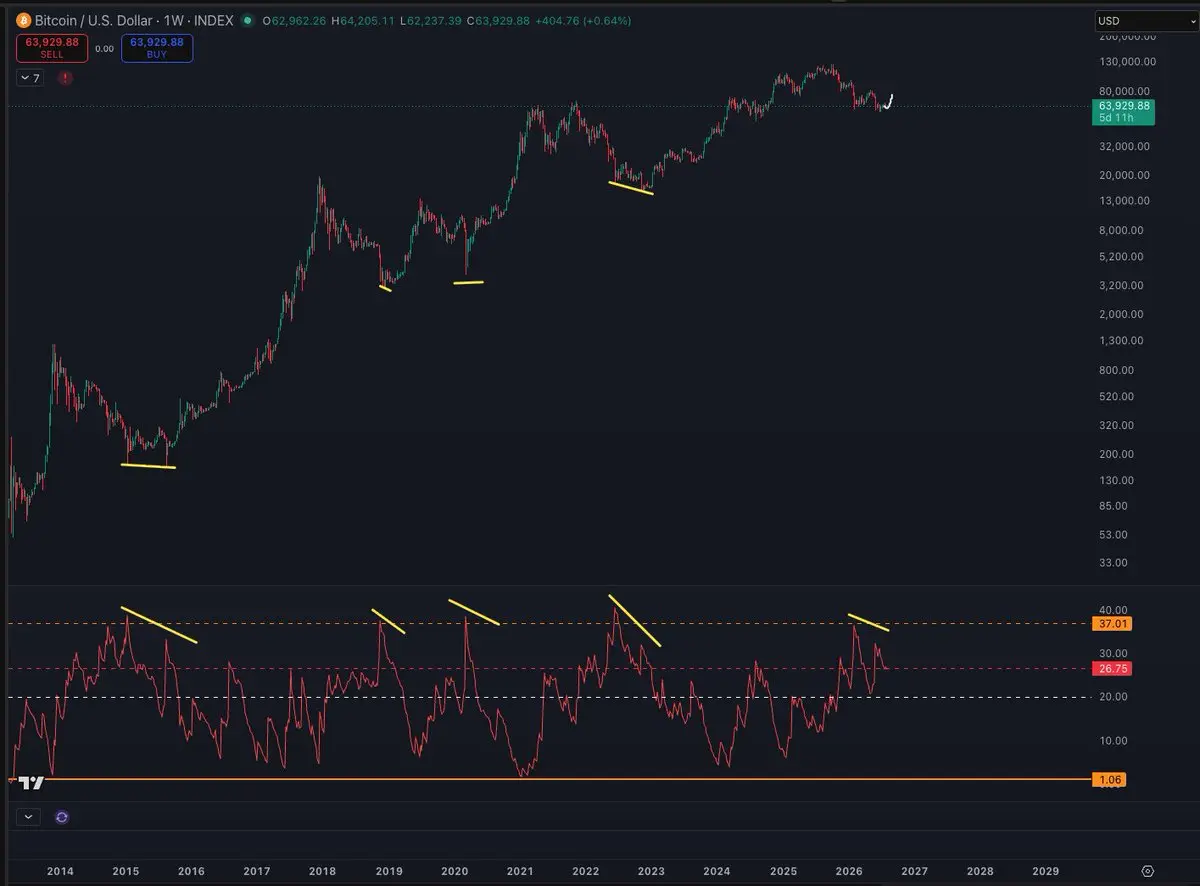Click the TradingView logo
1200x886 pixels.
[x=32, y=783]
